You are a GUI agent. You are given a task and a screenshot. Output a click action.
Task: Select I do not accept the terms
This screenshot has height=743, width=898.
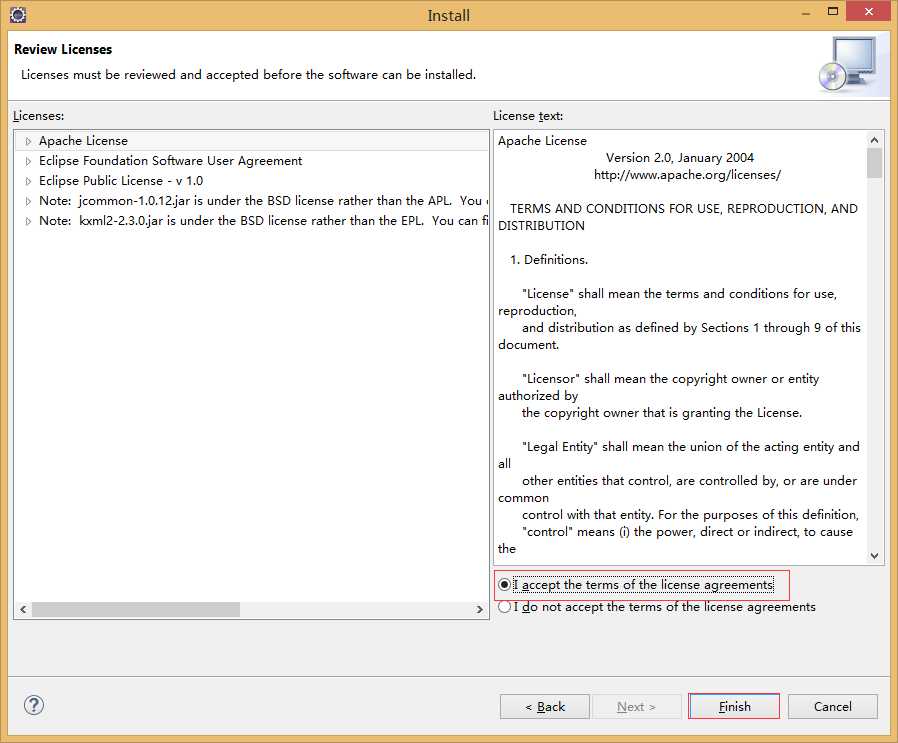505,607
